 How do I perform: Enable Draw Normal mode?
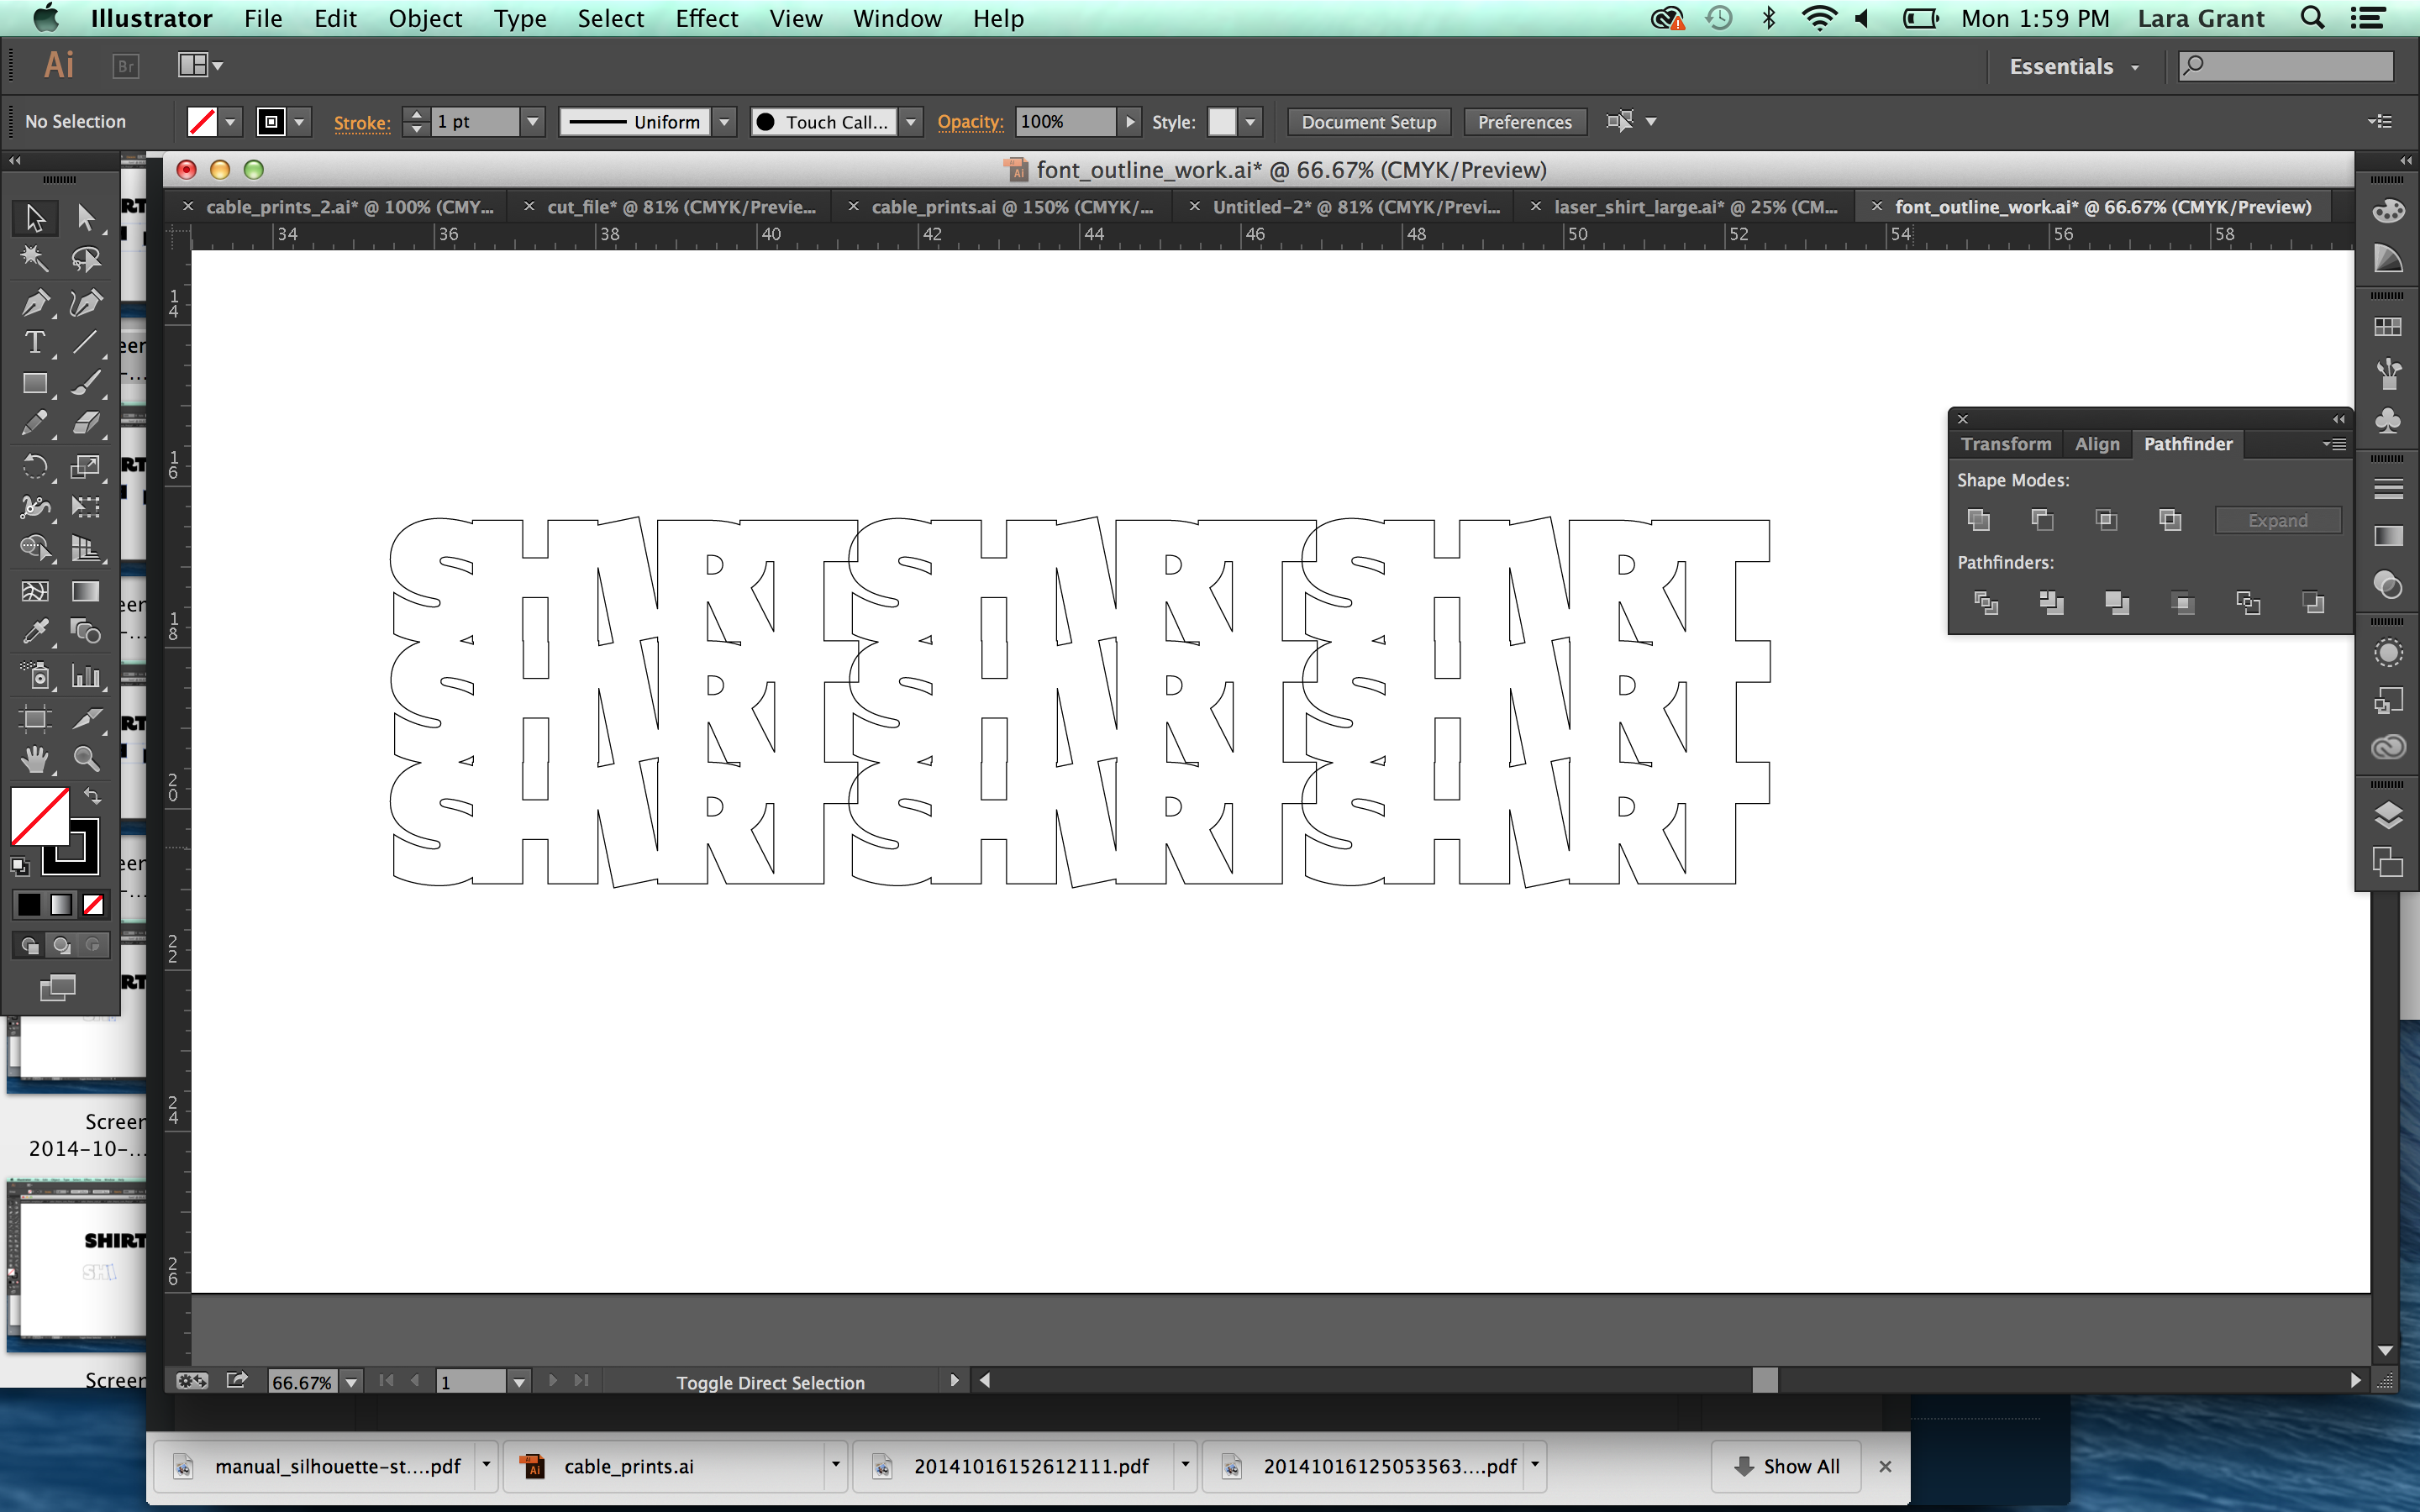pos(29,945)
